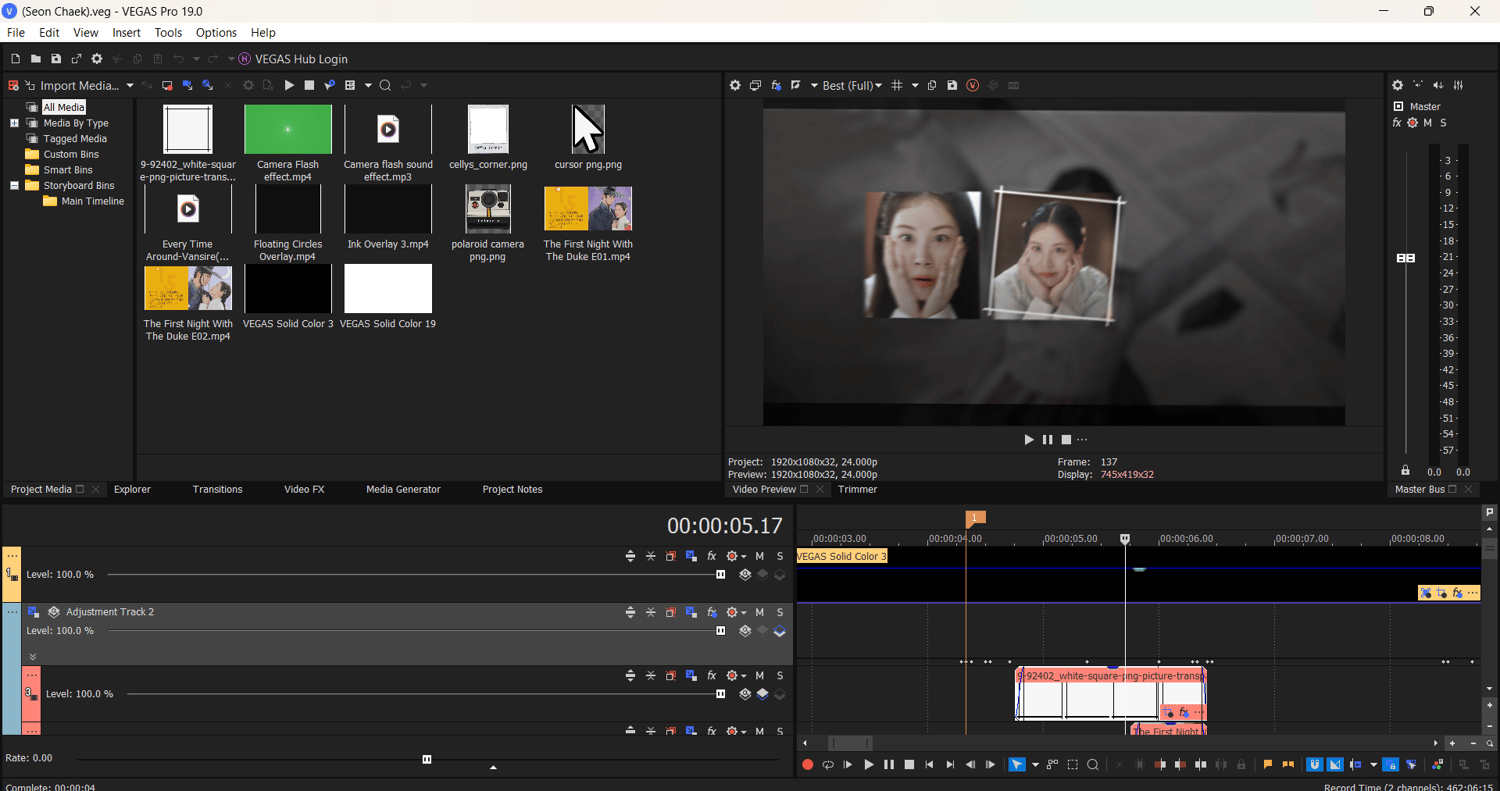
Task: Open the Project Media views dropdown arrow
Action: coord(368,86)
